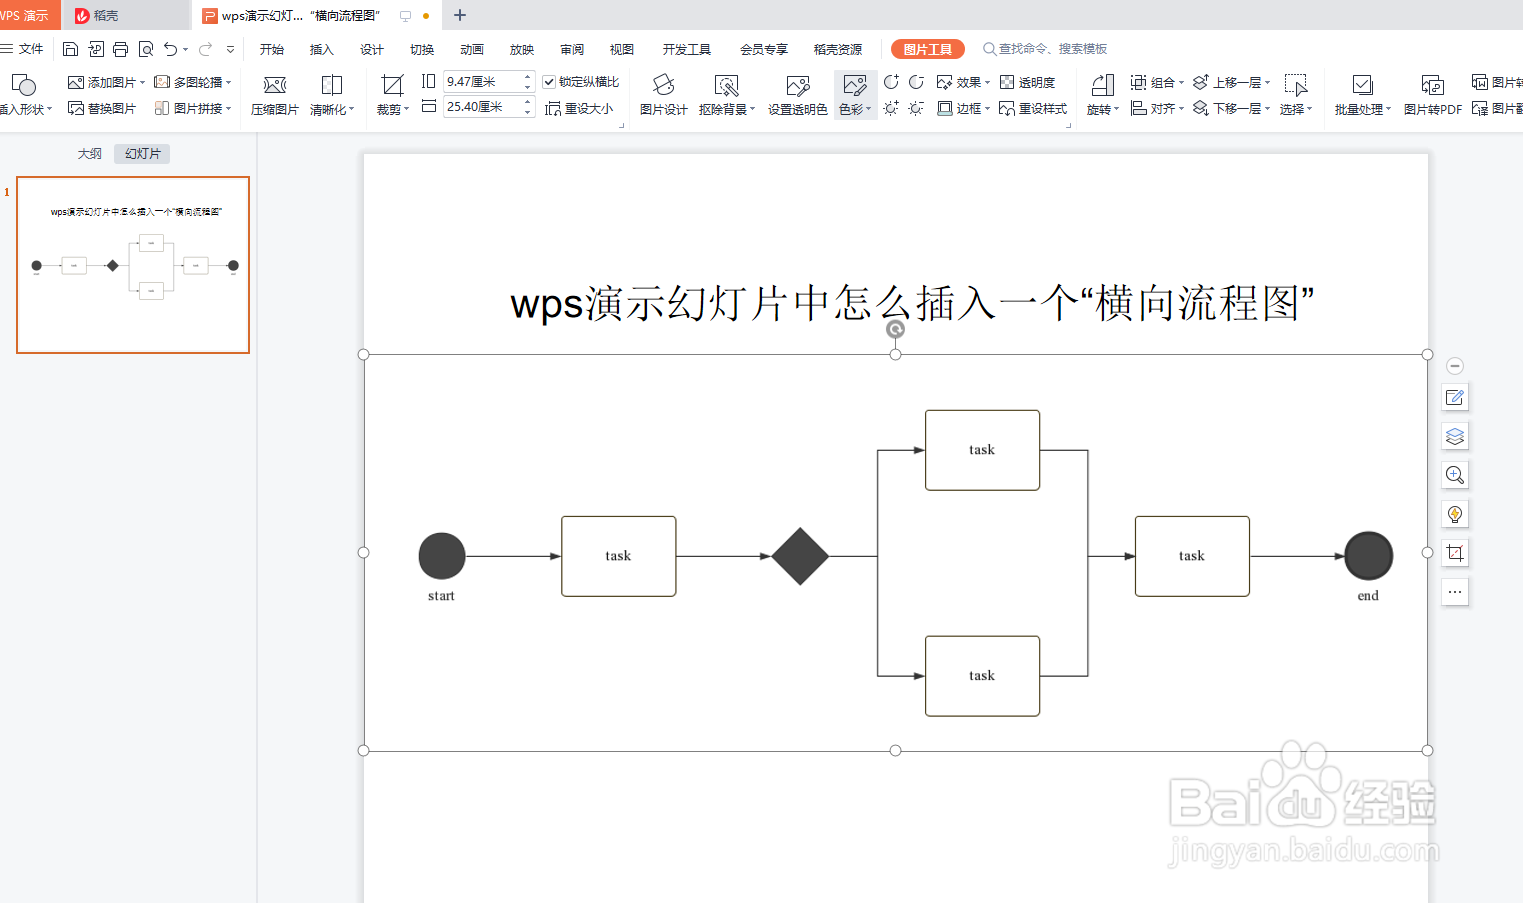Select the Compress Picture (压缩图片) tool
The width and height of the screenshot is (1523, 903).
coord(274,95)
